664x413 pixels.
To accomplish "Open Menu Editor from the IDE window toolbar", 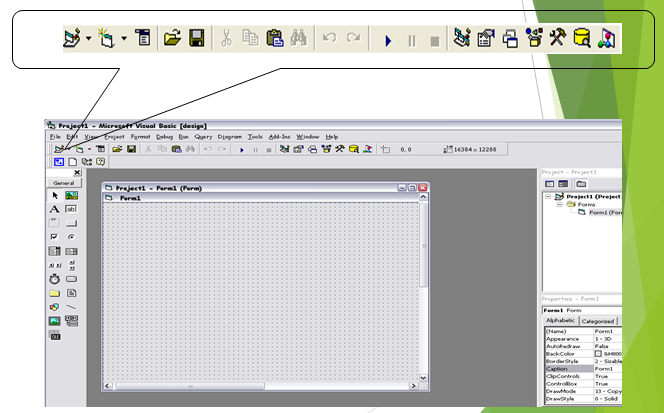I will [100, 149].
